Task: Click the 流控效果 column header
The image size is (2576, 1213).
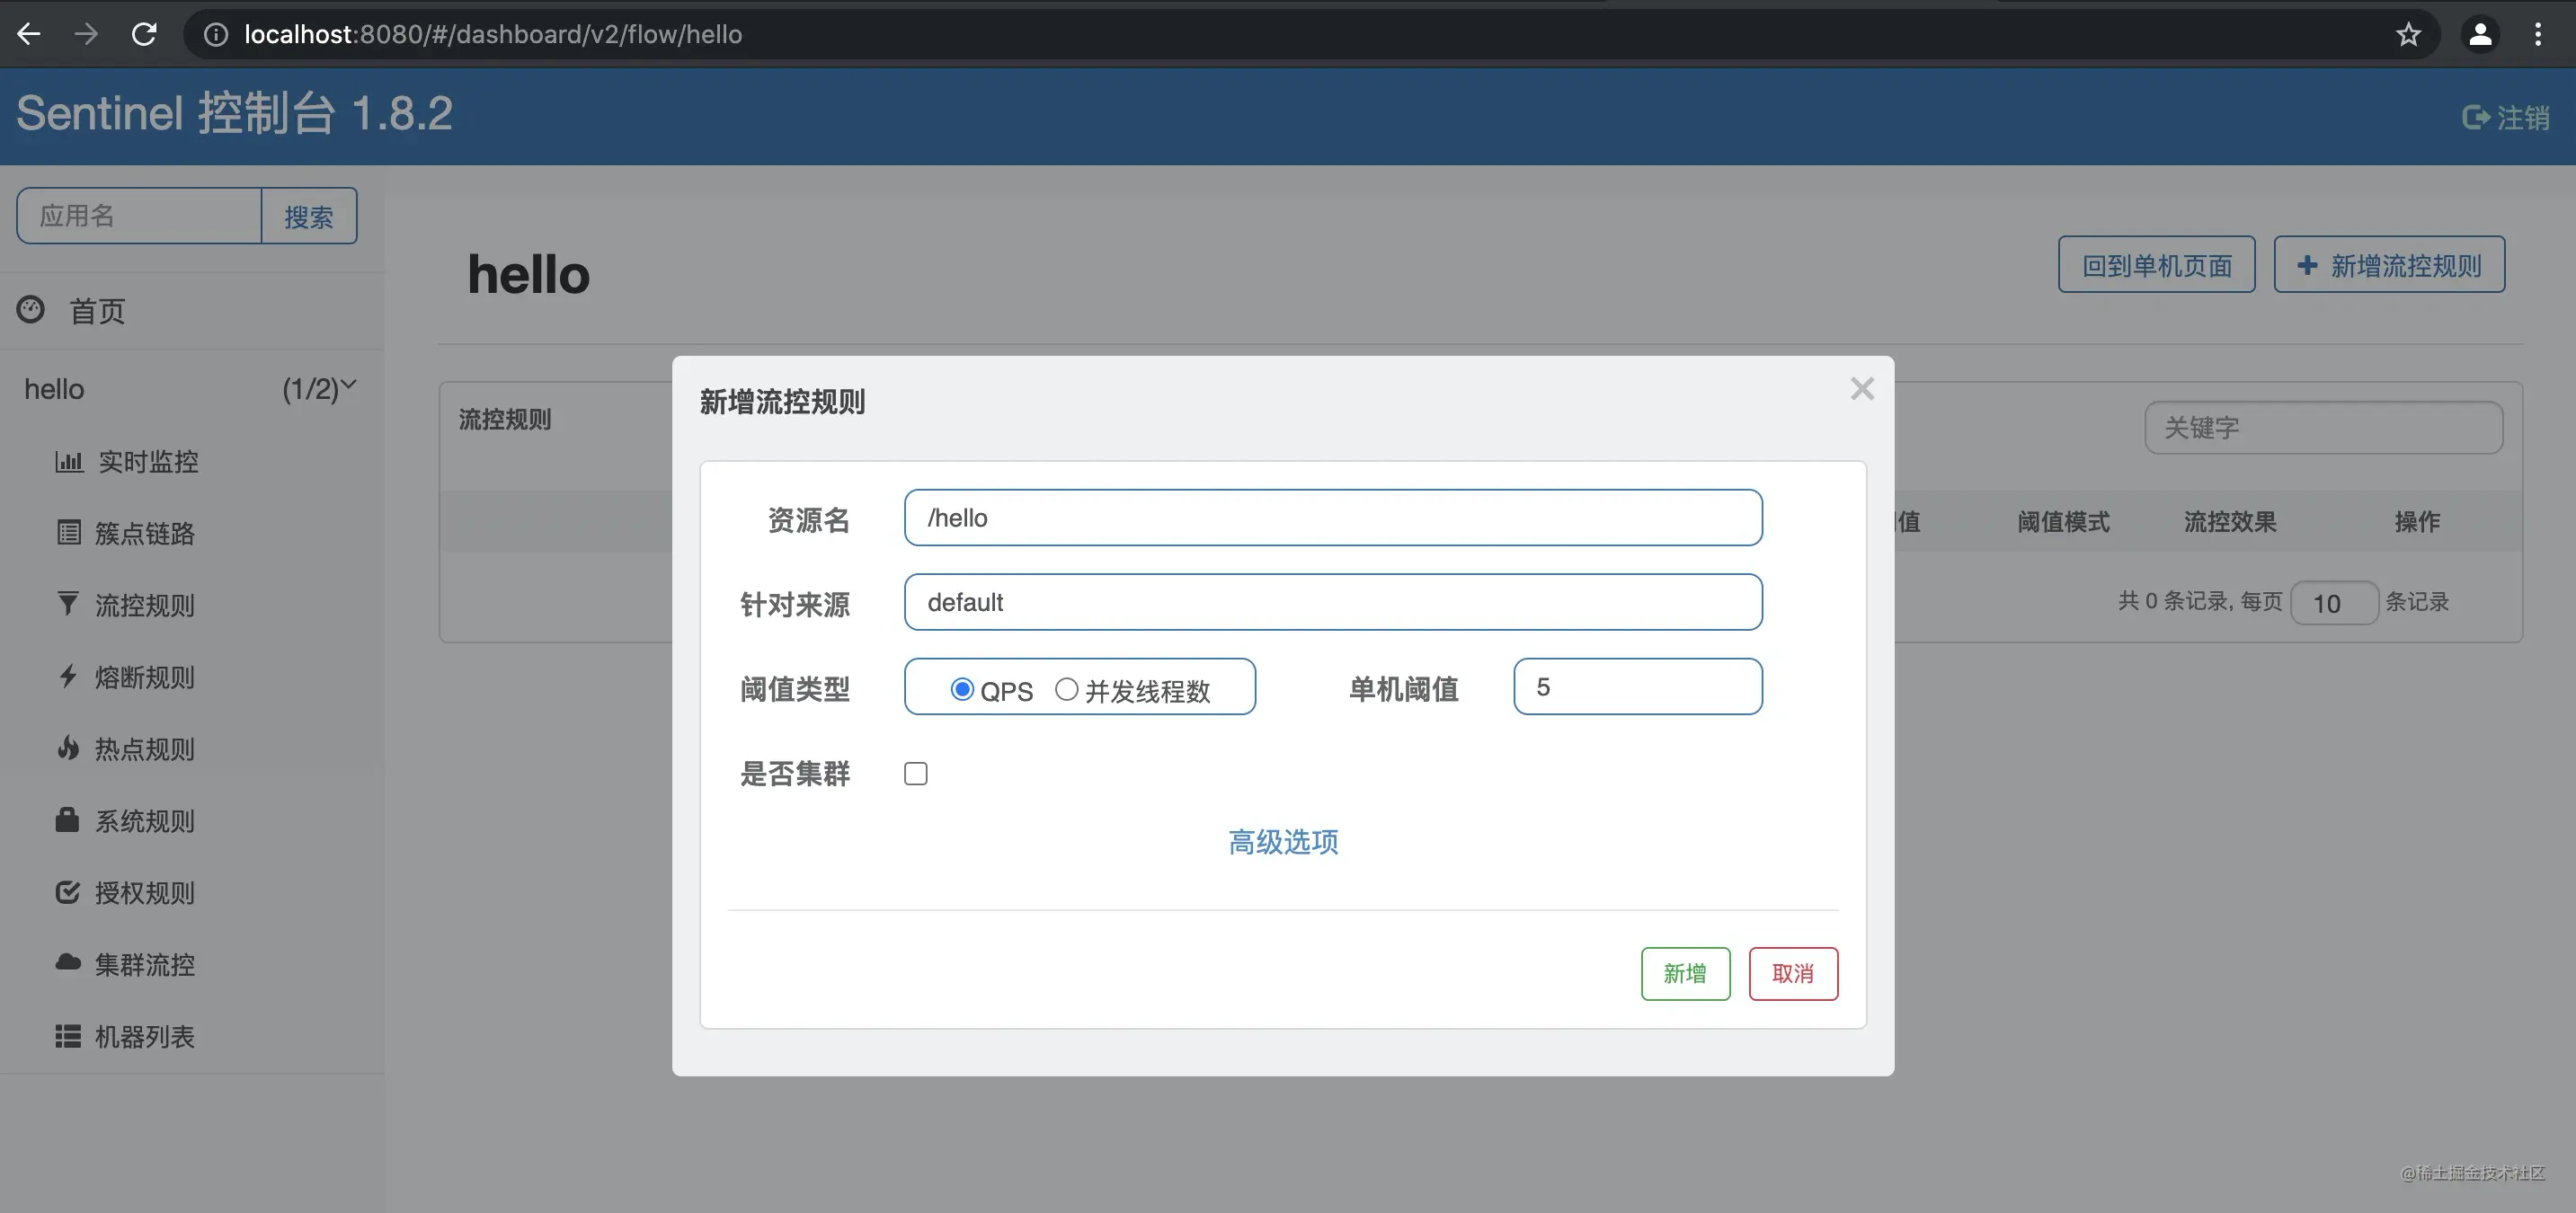Action: (2230, 522)
